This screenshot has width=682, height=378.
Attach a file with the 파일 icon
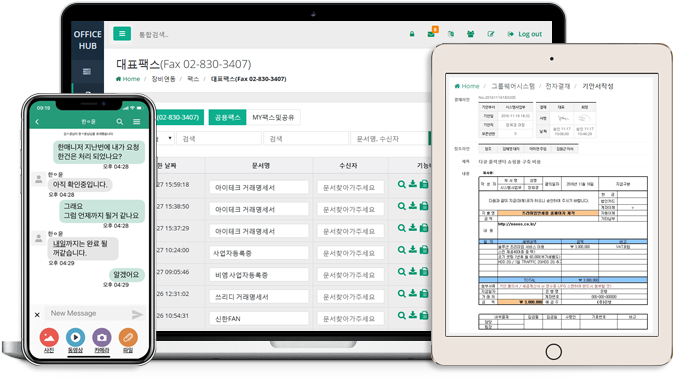point(128,338)
